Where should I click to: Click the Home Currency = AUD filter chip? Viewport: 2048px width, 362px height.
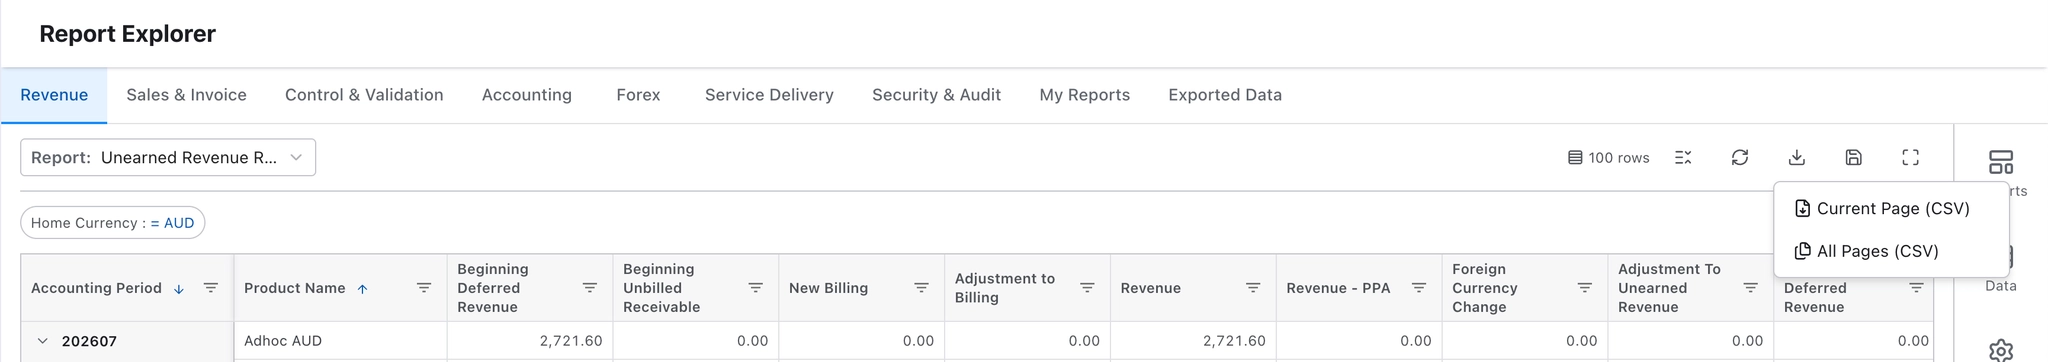tap(113, 223)
